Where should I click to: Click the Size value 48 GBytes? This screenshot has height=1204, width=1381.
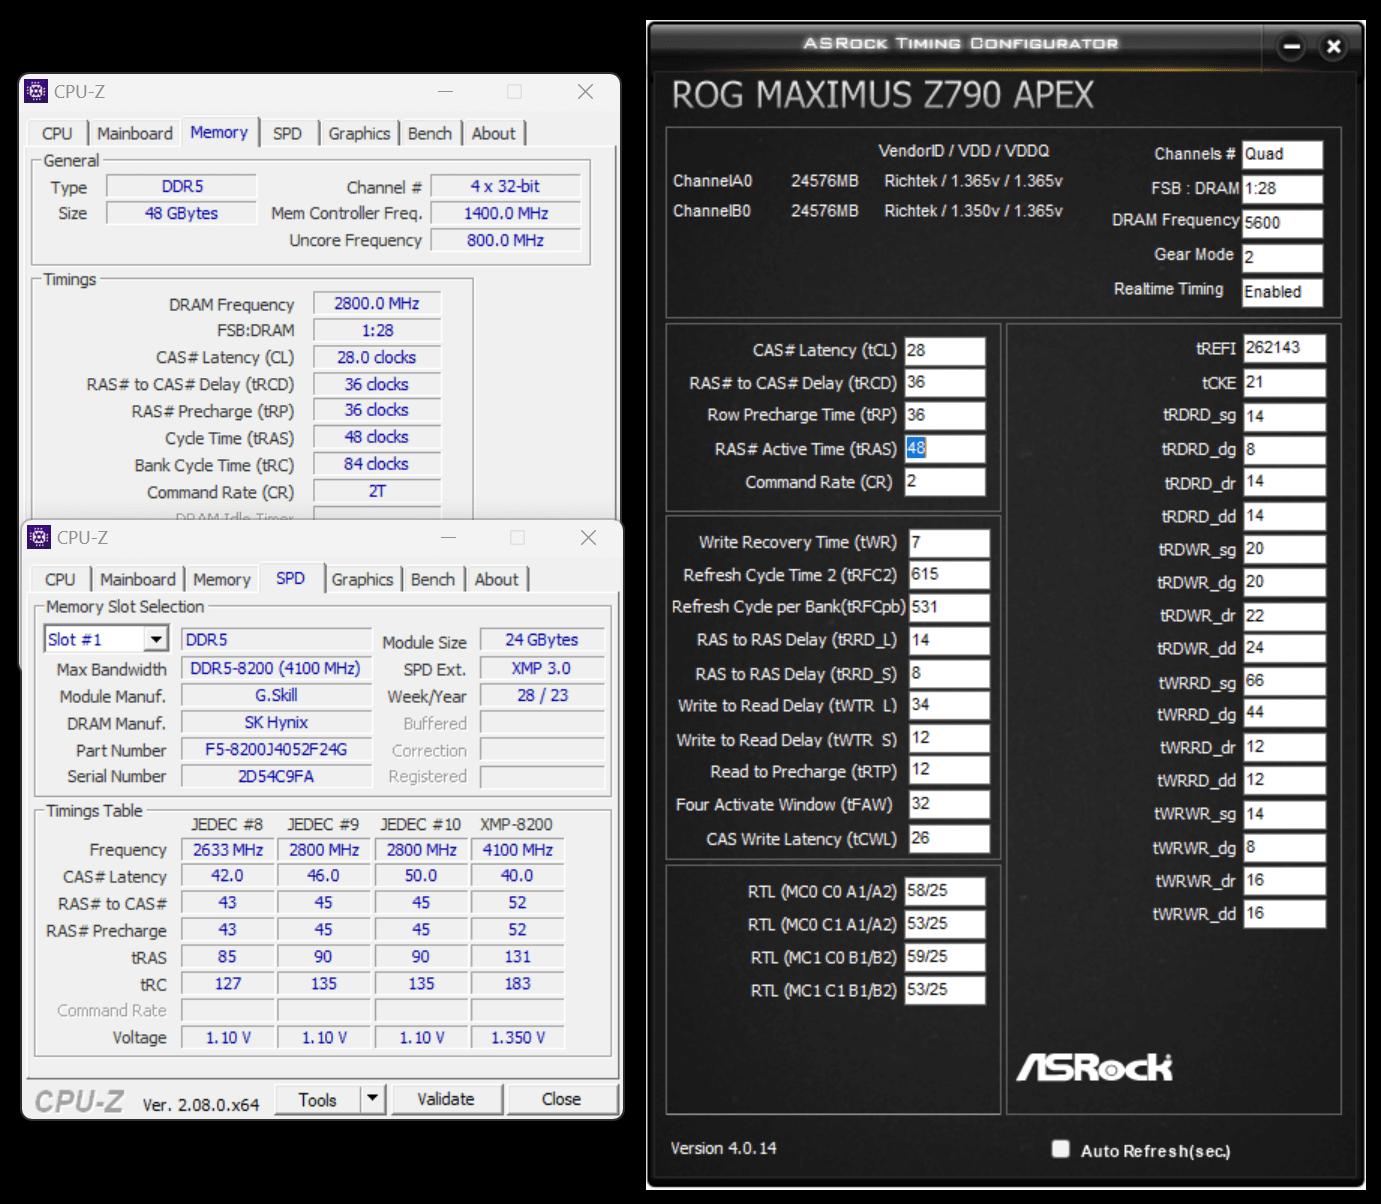tap(181, 213)
